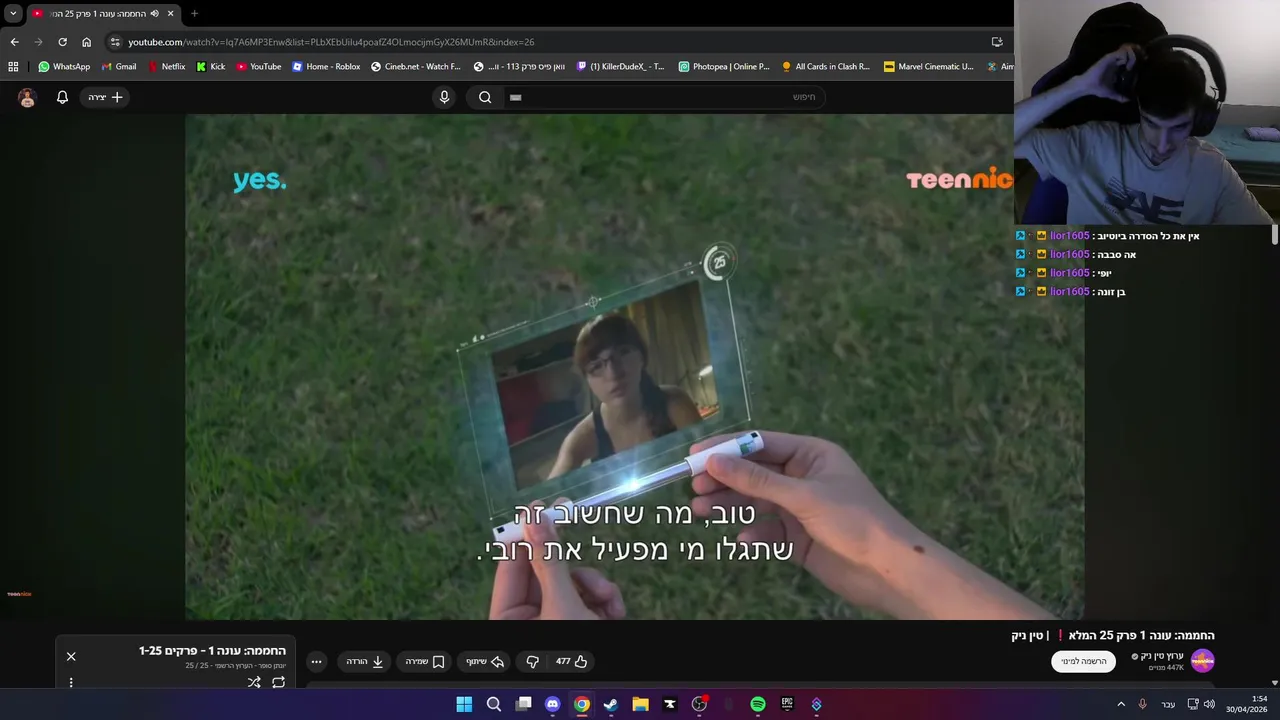This screenshot has height=720, width=1280.
Task: Click the site information icon in address bar
Action: tap(115, 42)
